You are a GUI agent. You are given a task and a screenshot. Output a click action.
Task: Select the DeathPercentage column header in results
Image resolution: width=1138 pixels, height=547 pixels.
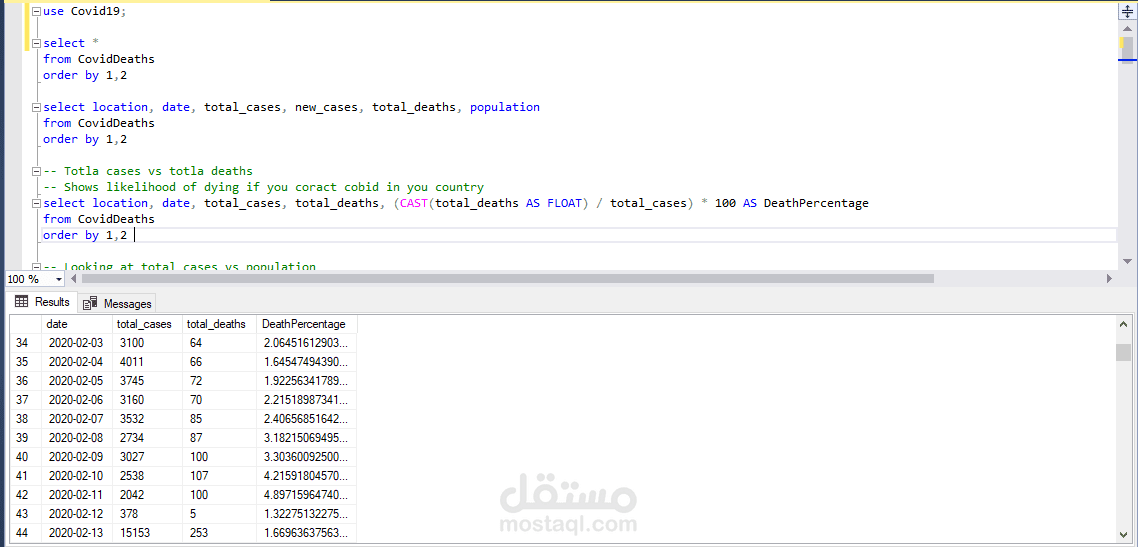click(306, 324)
